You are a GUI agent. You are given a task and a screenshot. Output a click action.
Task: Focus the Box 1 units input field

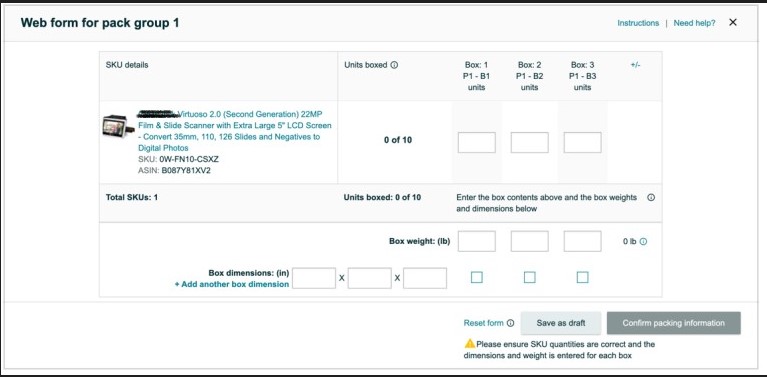click(476, 142)
